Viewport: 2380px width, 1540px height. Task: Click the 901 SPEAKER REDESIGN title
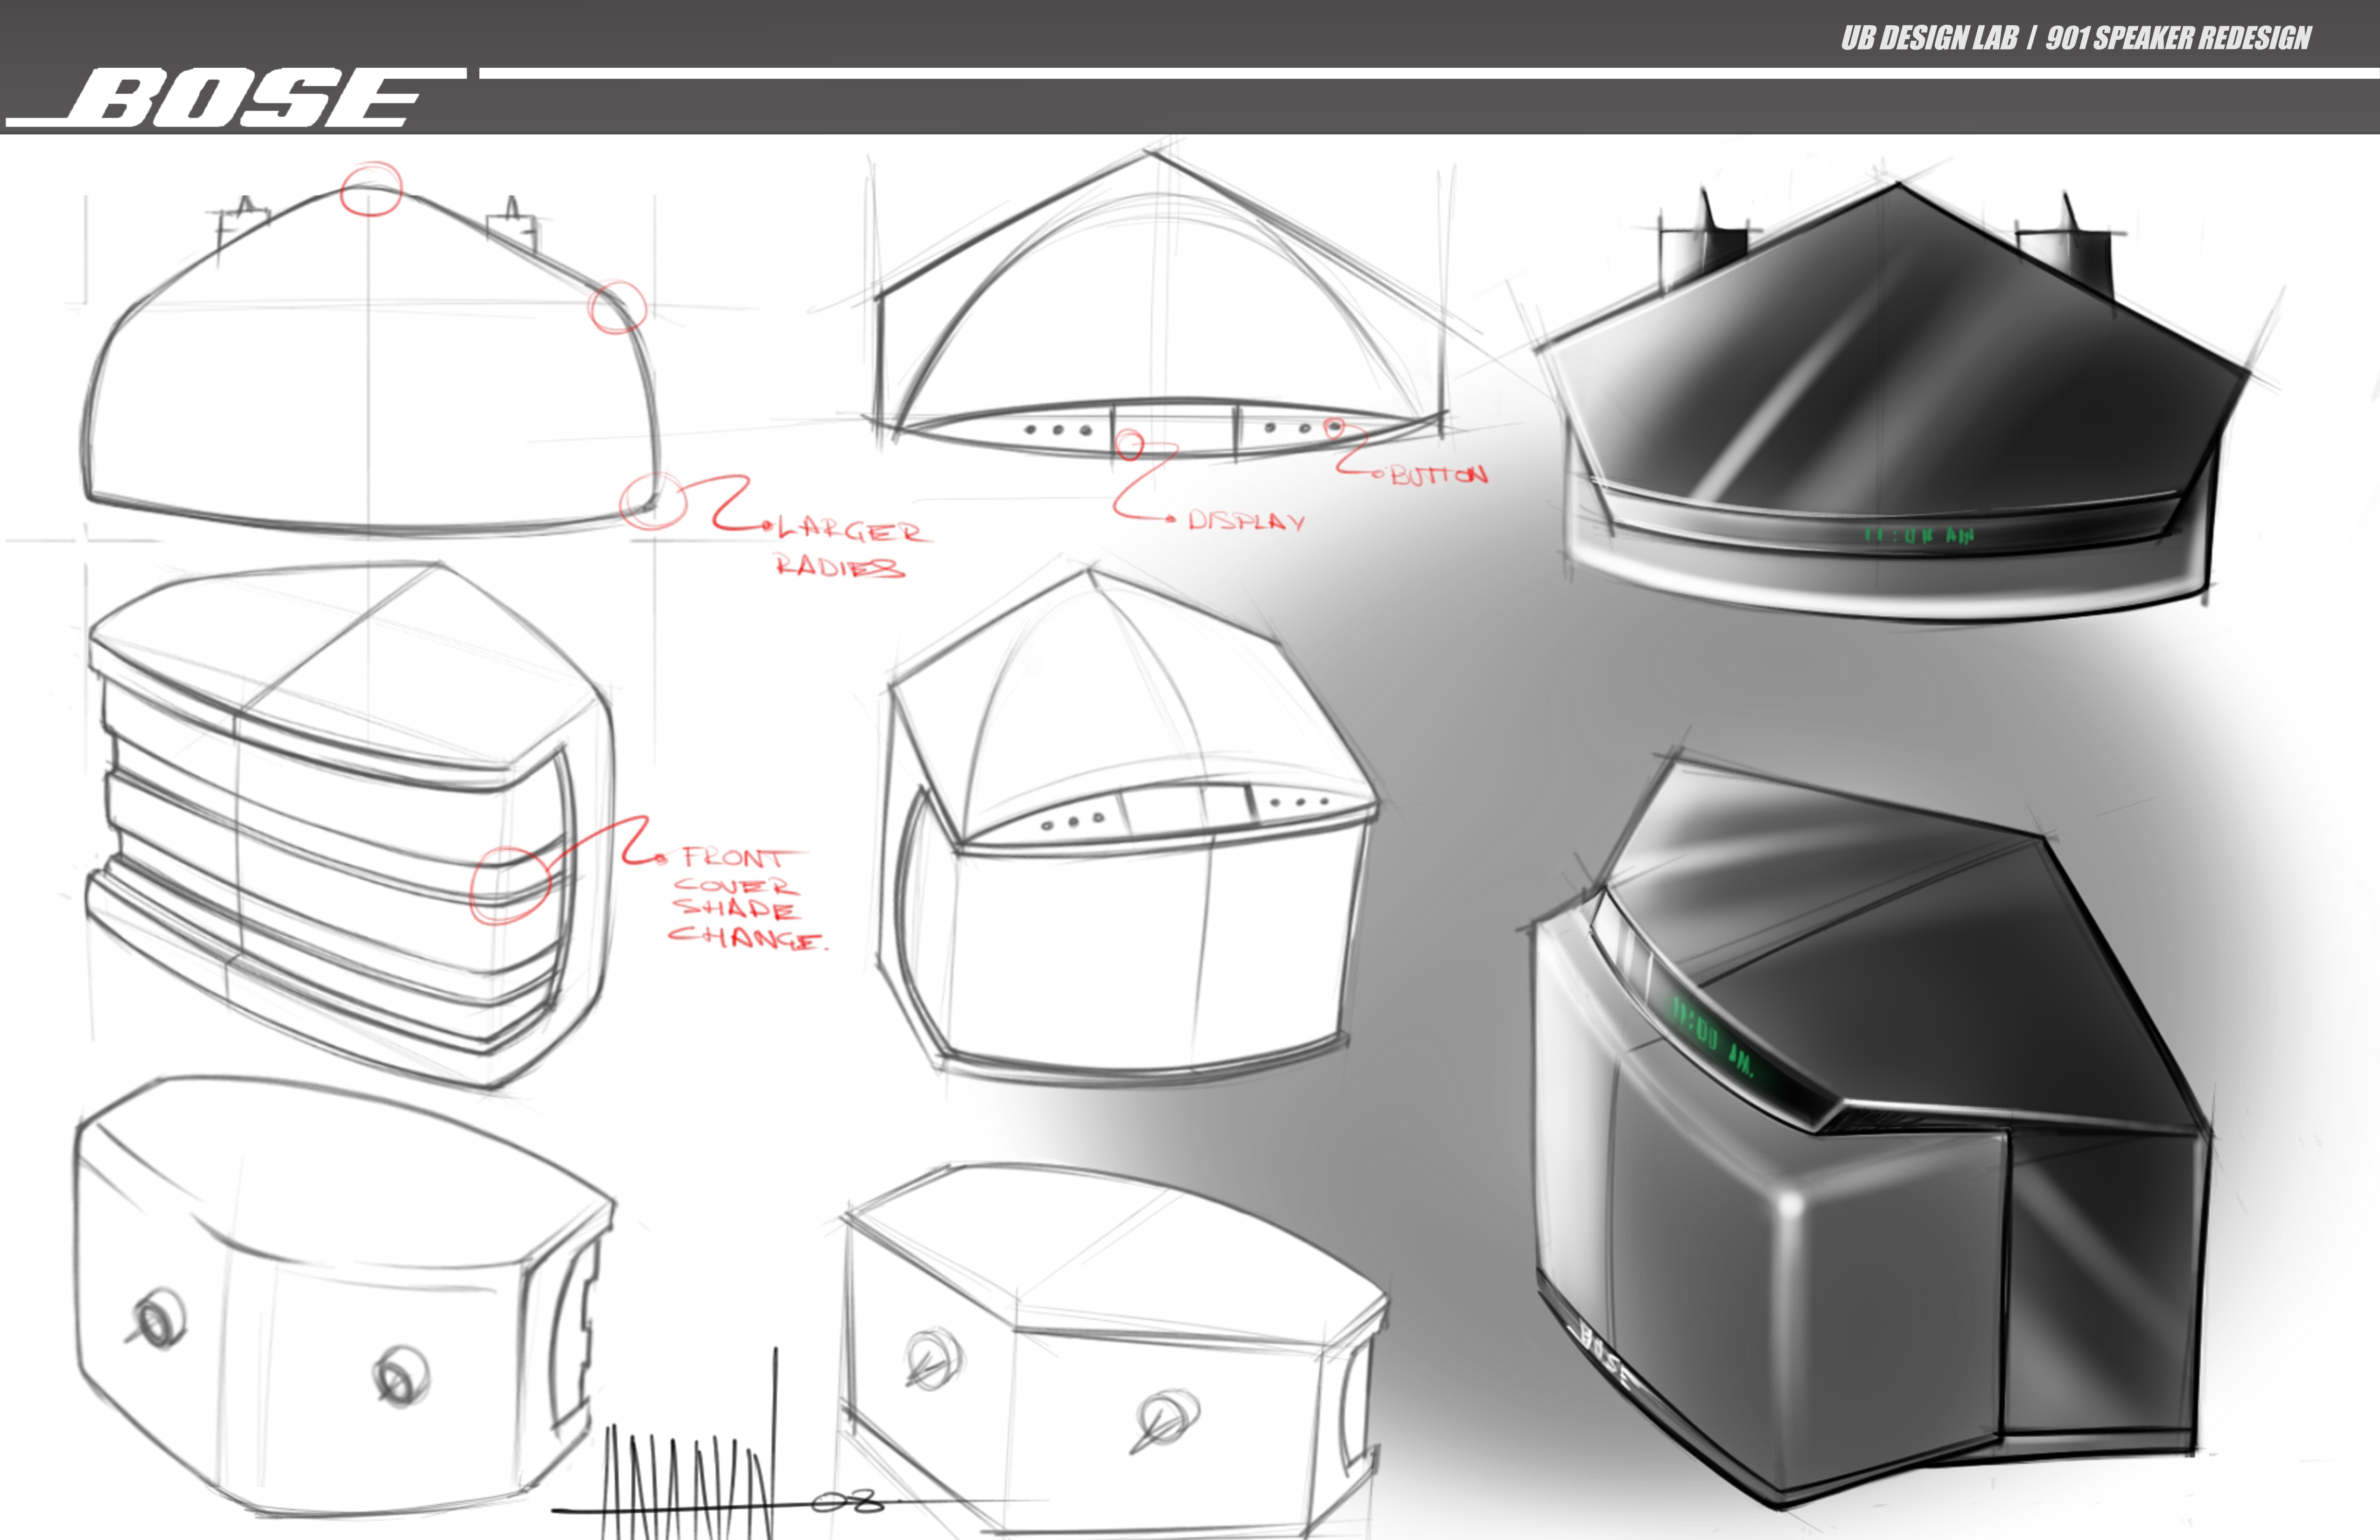tap(2178, 38)
